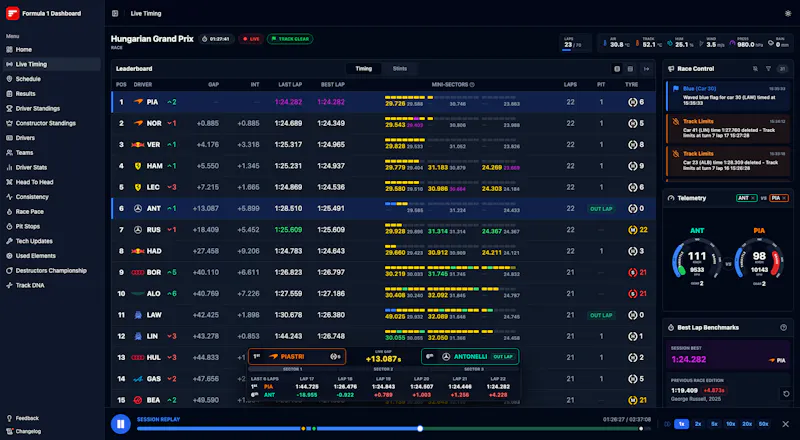Click the Best Lap Benchmarks help icon

pyautogui.click(x=783, y=328)
